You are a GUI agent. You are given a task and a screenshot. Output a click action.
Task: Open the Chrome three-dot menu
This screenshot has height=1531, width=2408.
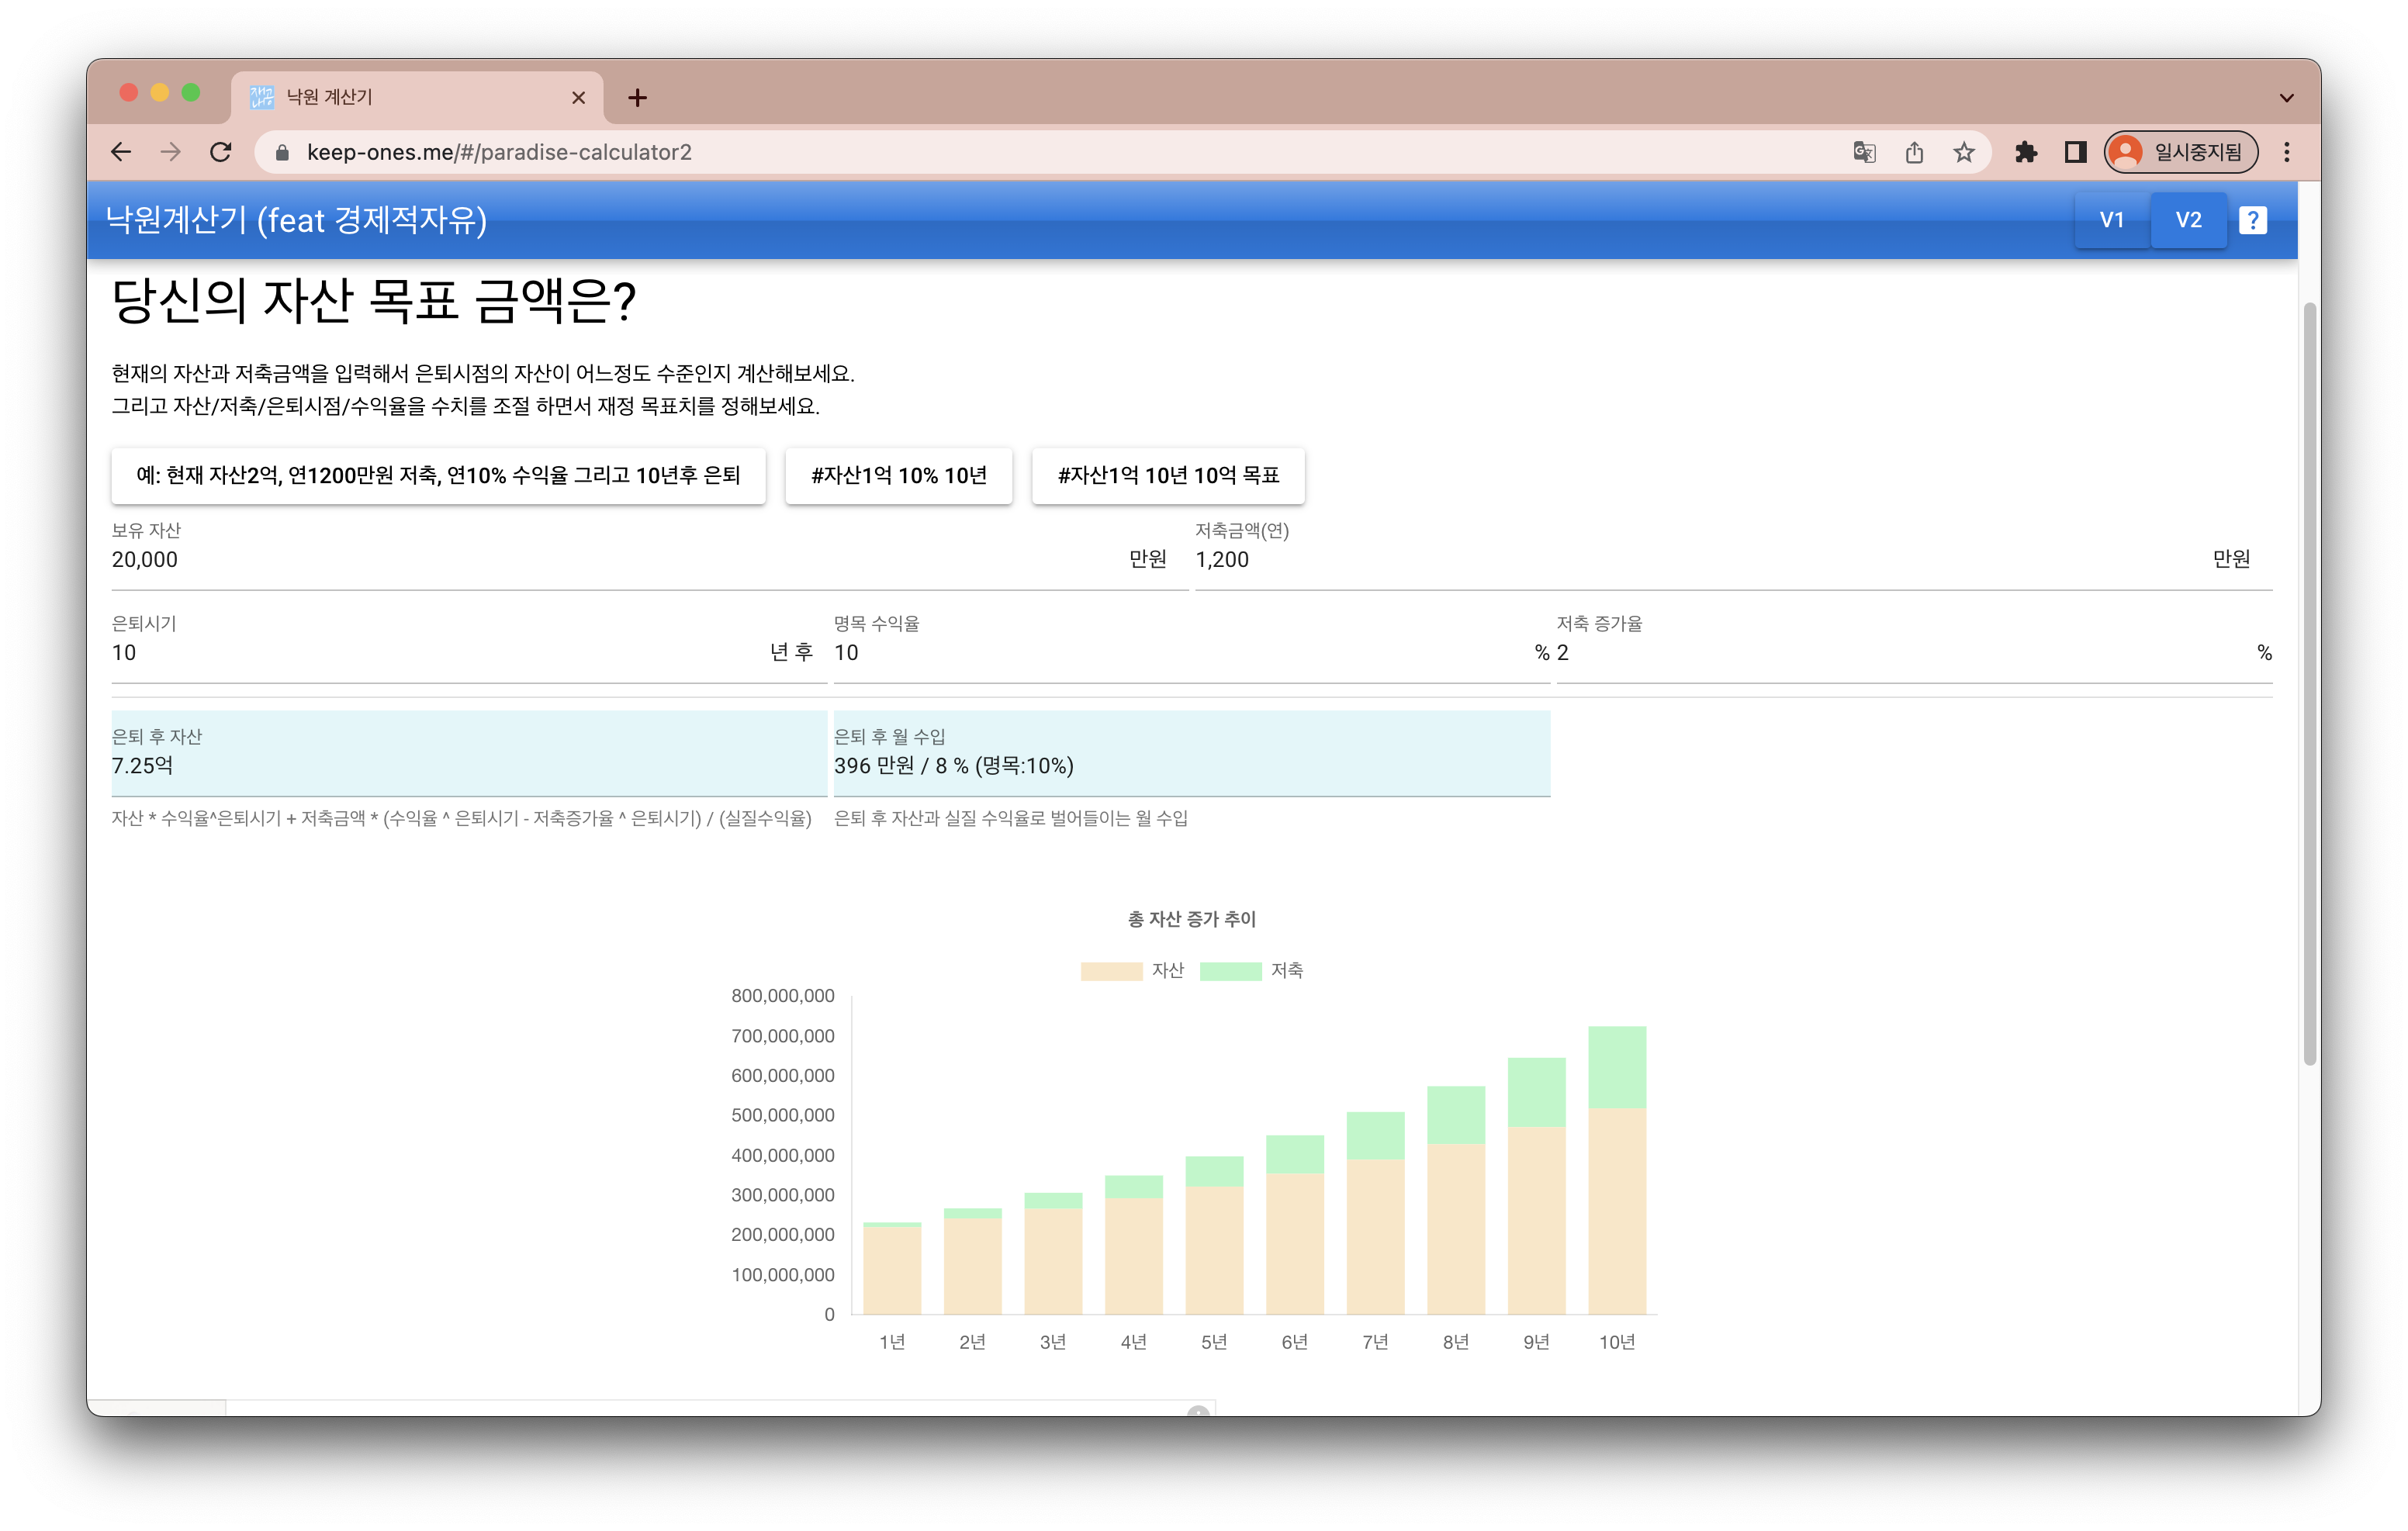[2287, 152]
